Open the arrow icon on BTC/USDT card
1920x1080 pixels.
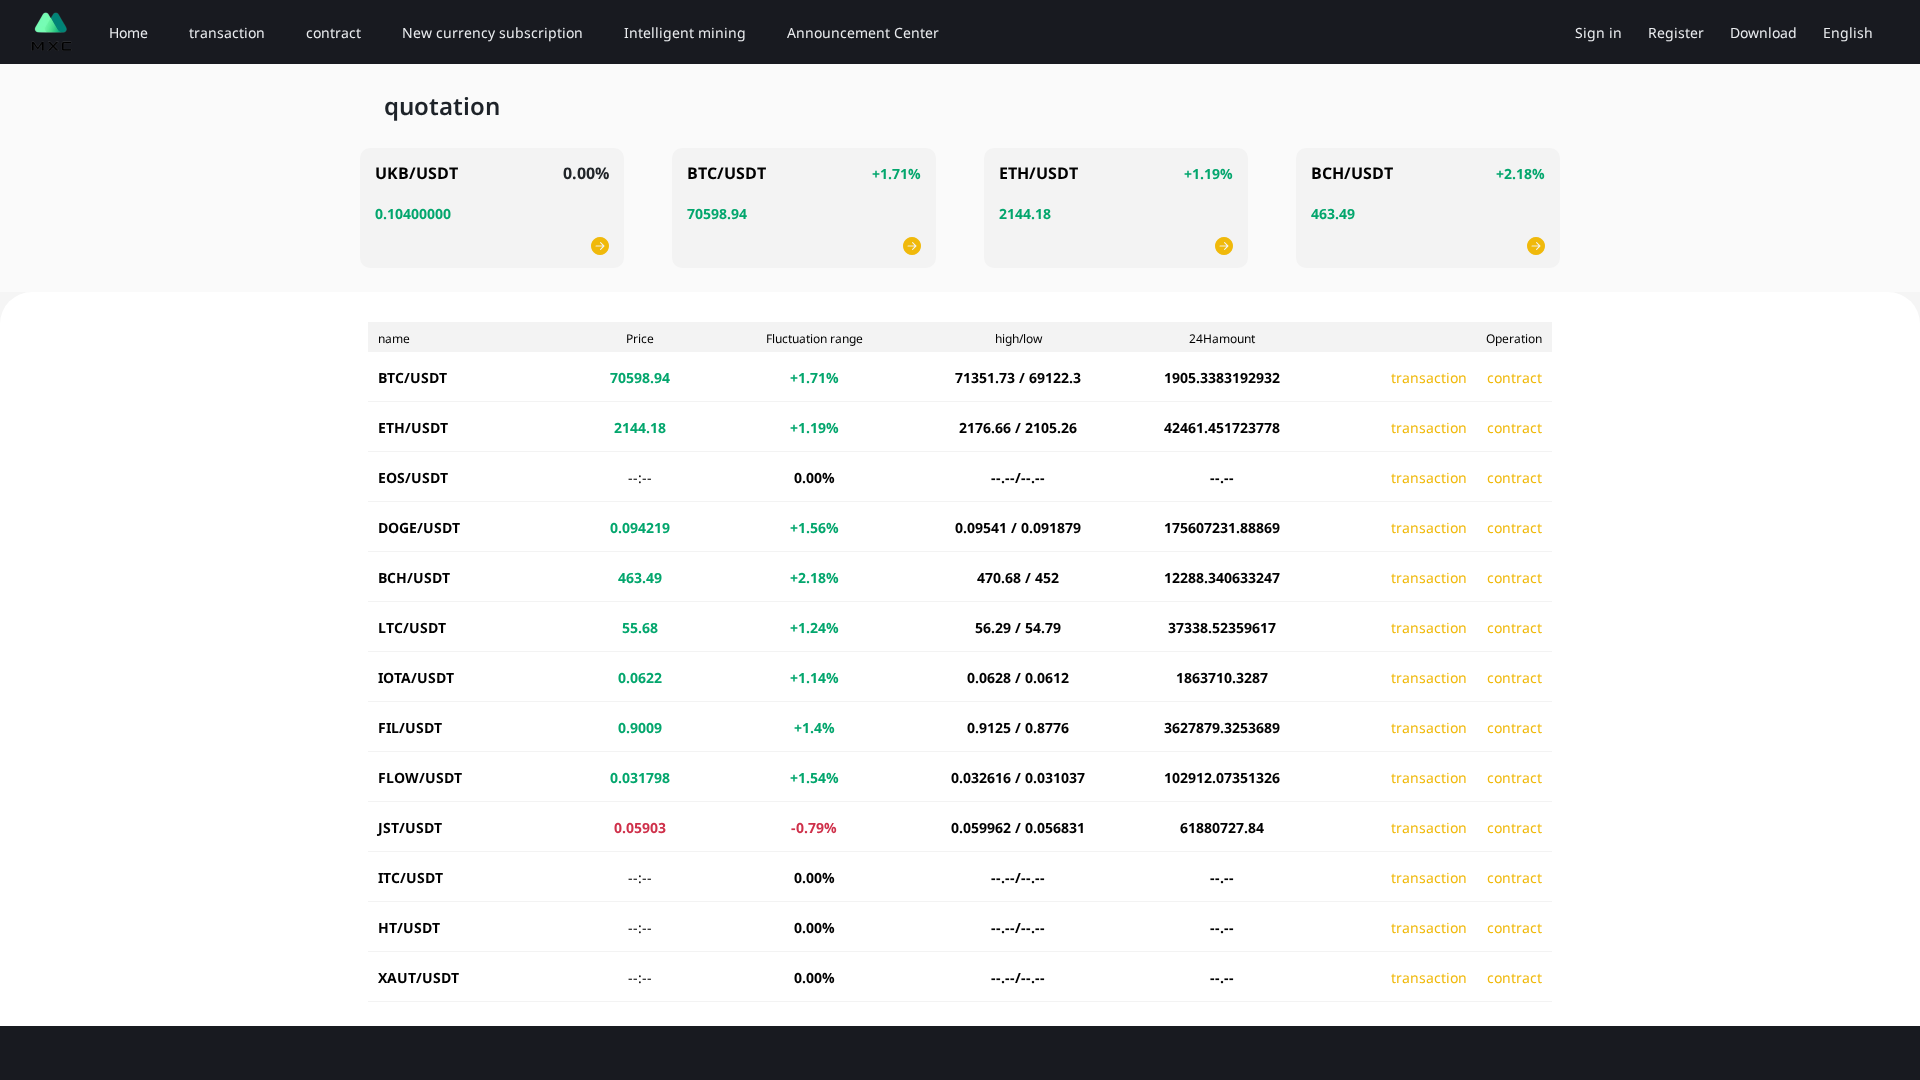[911, 245]
